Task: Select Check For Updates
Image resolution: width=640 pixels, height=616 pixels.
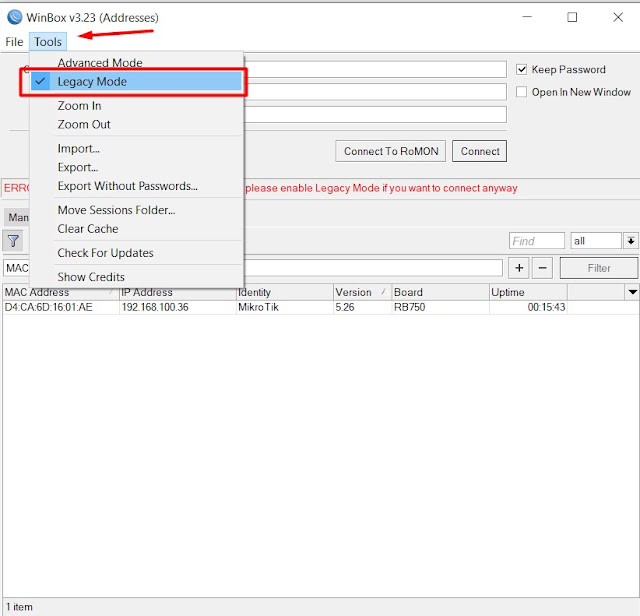Action: pos(137,253)
